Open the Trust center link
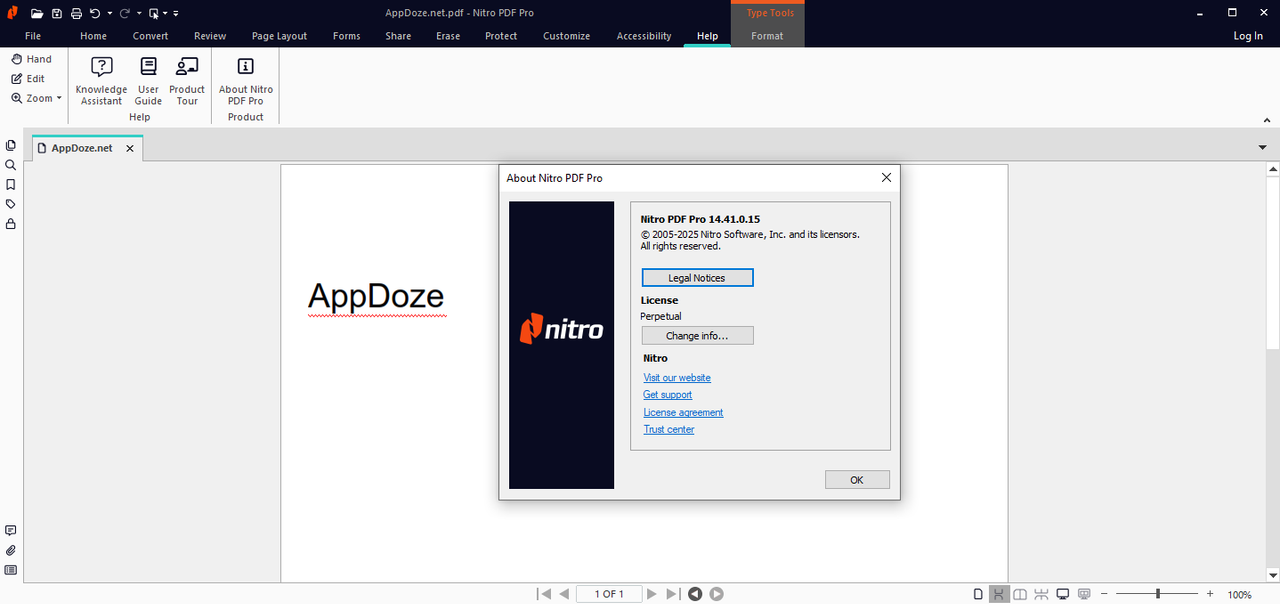1280x604 pixels. pyautogui.click(x=669, y=429)
